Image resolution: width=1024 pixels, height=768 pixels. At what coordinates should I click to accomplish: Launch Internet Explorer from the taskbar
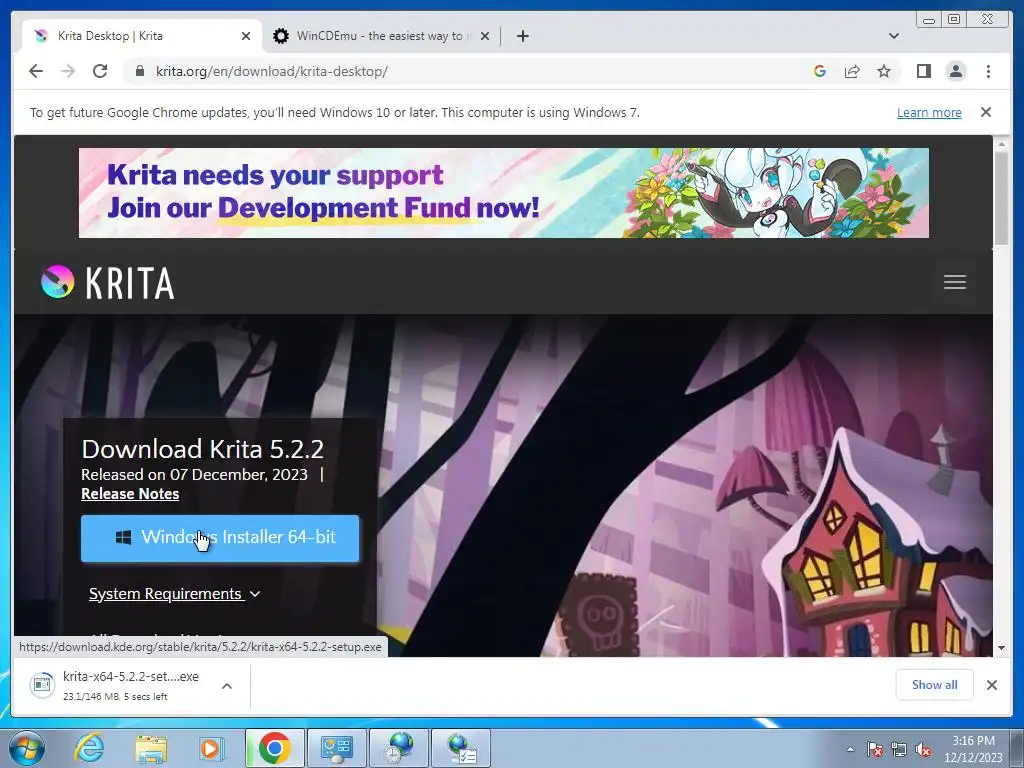tap(89, 748)
